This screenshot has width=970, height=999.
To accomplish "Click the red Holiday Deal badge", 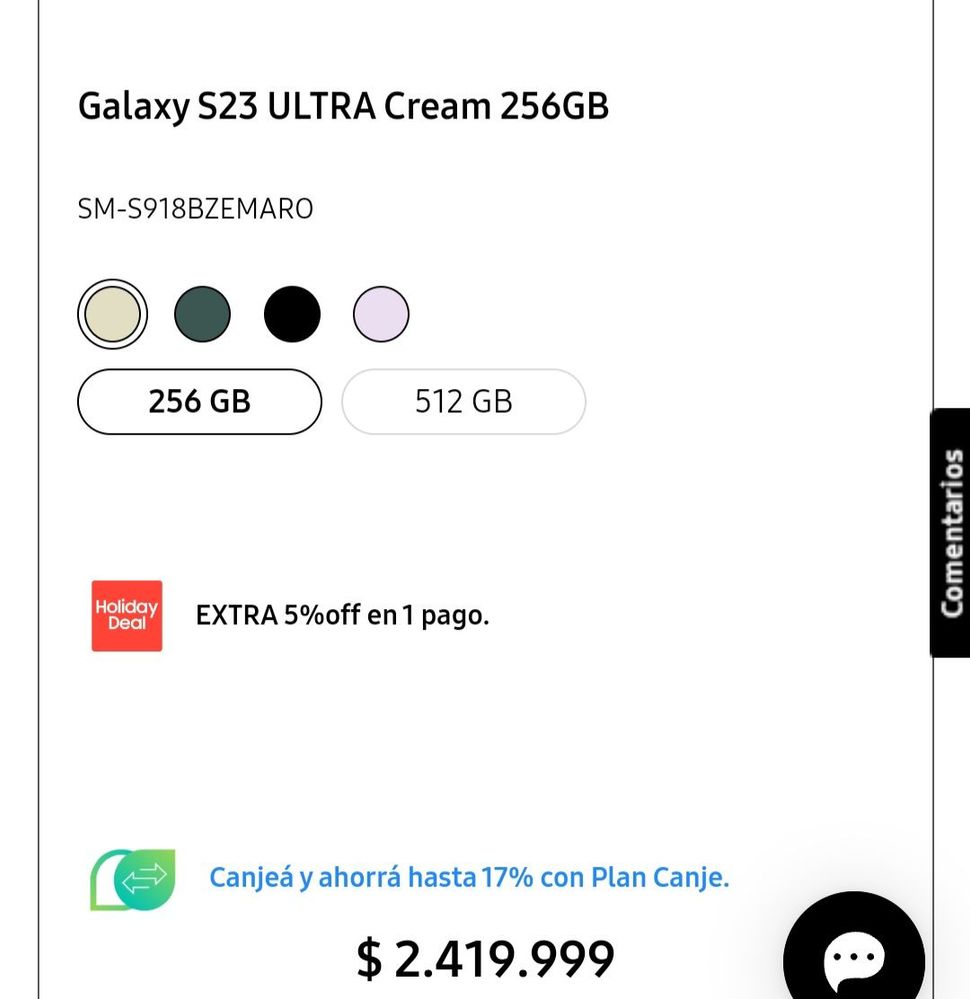I will 127,615.
